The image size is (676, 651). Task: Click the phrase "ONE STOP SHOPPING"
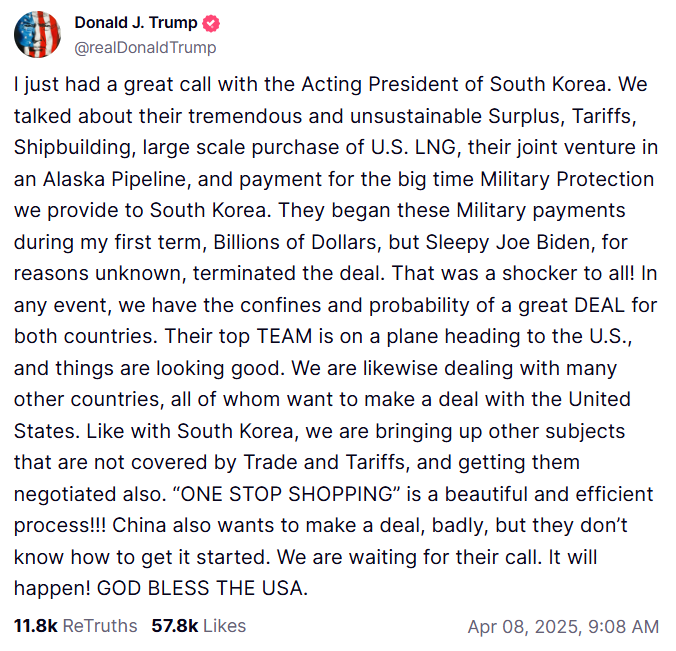tap(286, 494)
